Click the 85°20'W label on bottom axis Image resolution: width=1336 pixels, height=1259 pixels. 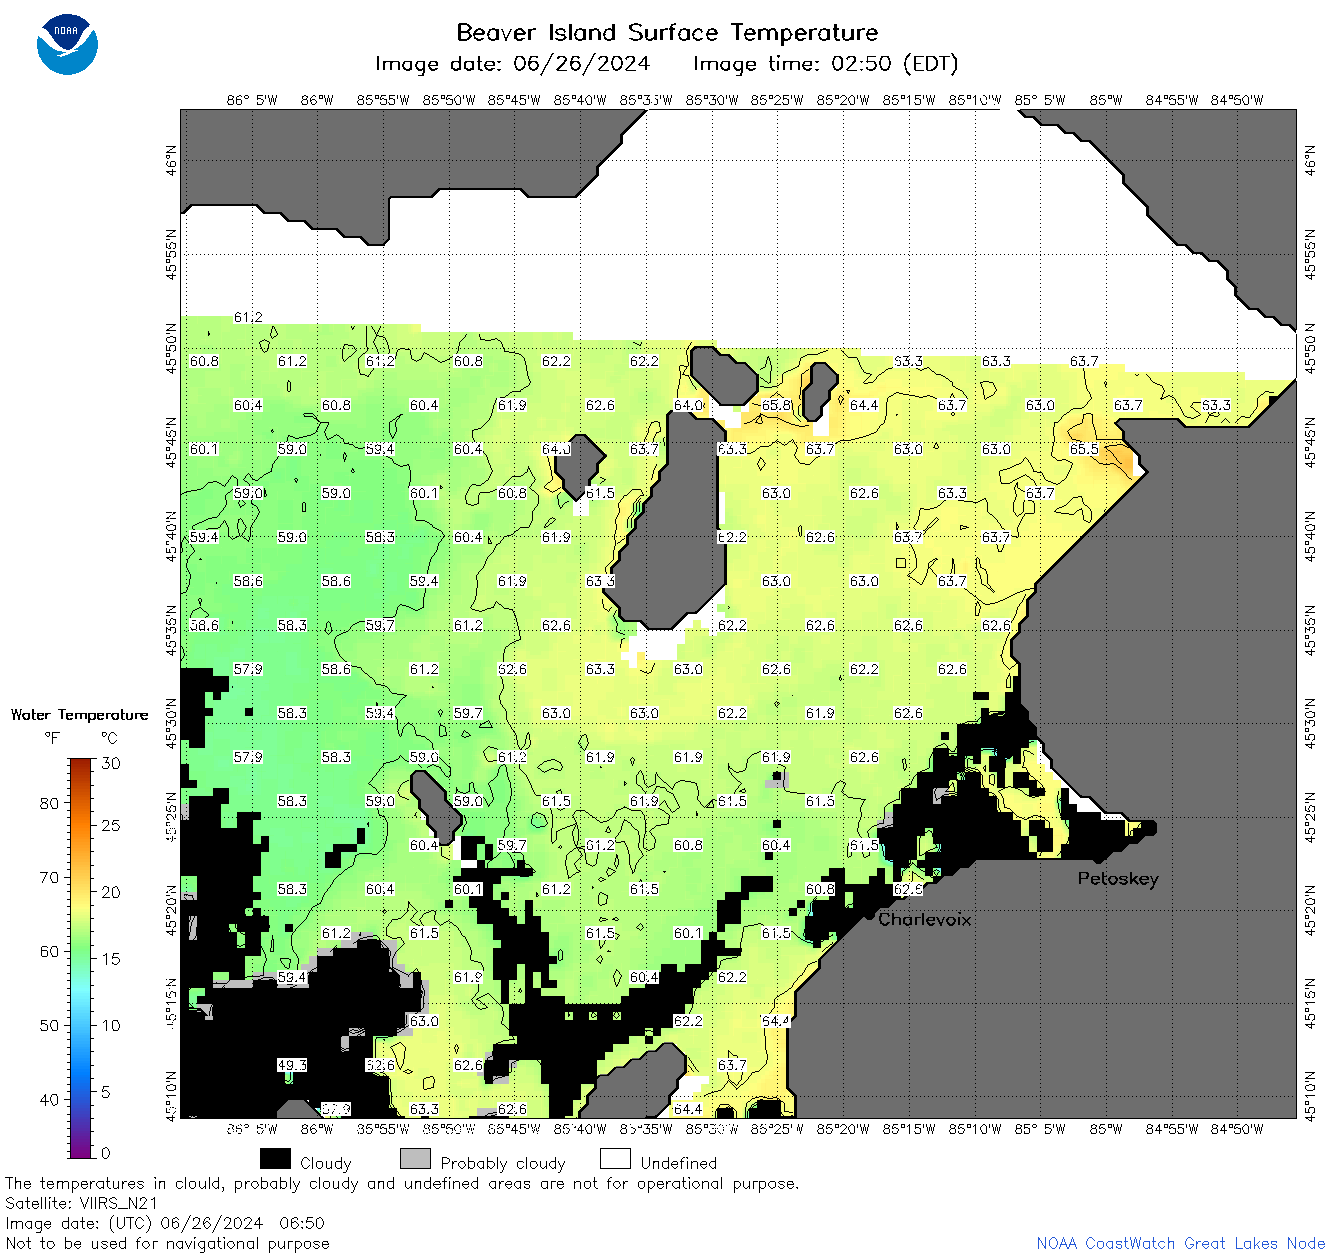(x=843, y=1129)
